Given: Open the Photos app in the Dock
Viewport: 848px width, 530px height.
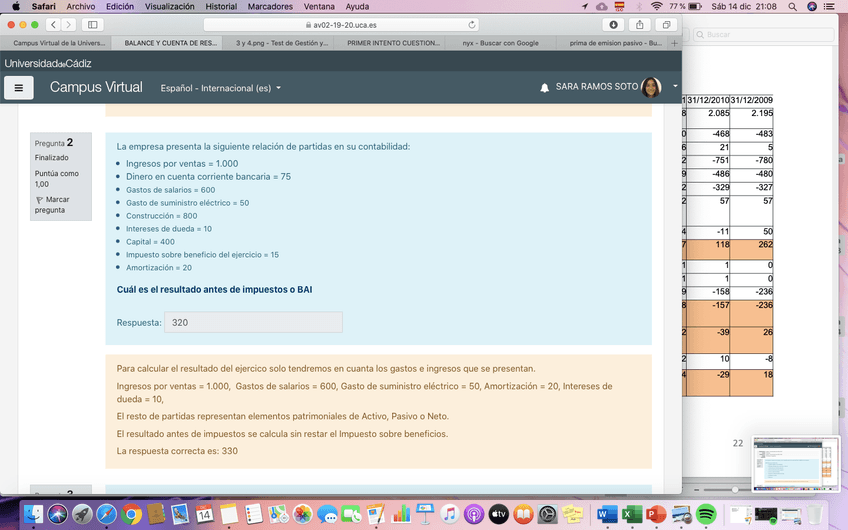Looking at the screenshot, I should (x=303, y=514).
